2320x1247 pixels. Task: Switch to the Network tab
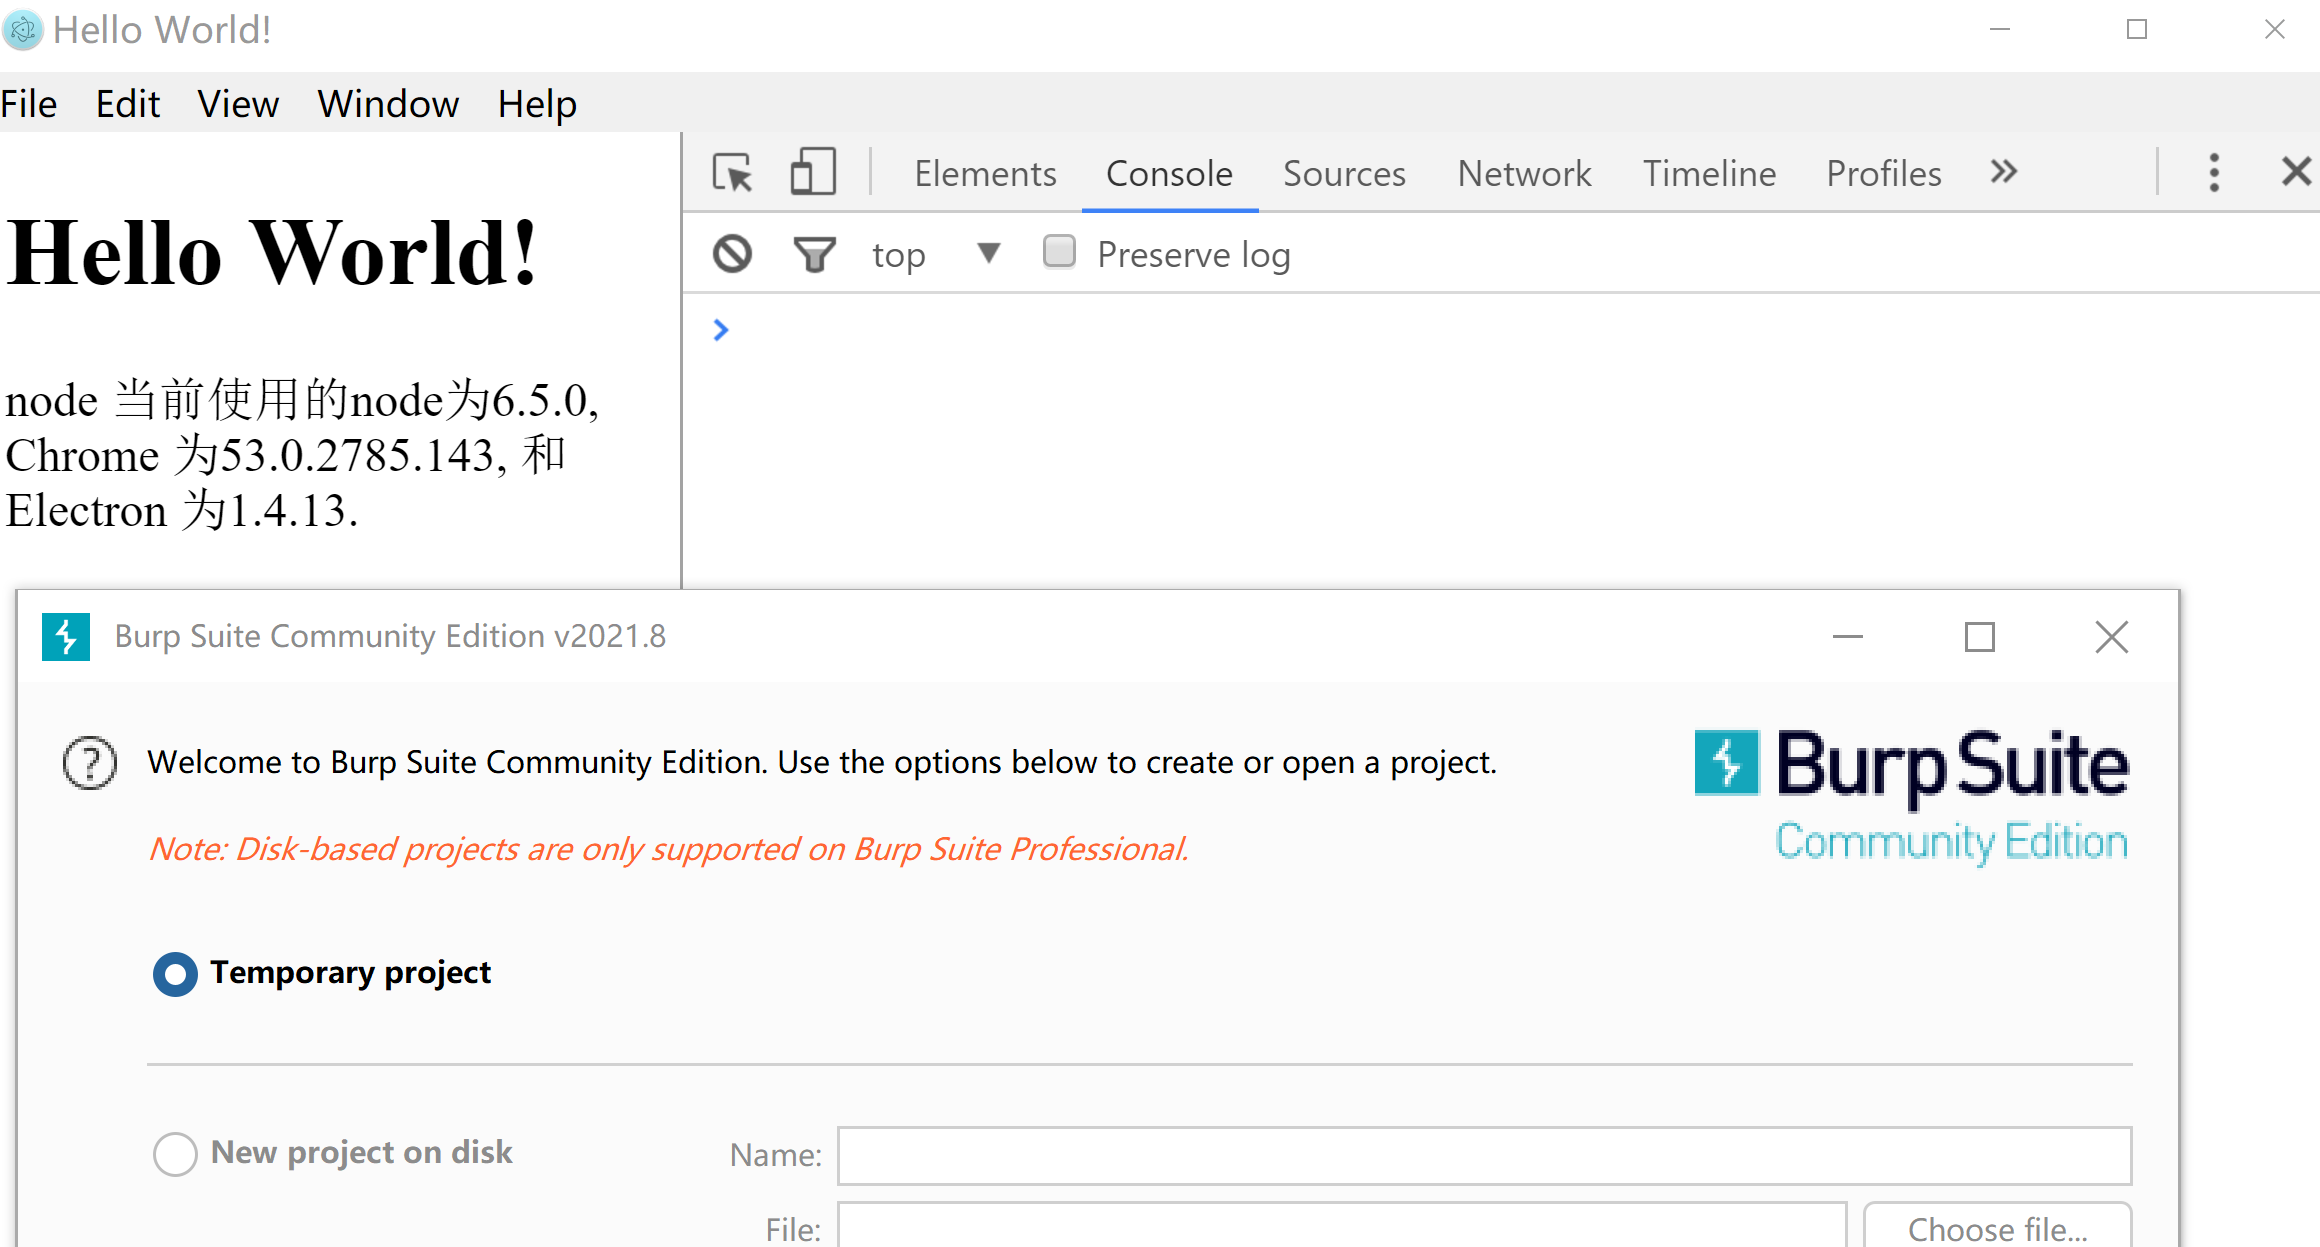tap(1524, 174)
